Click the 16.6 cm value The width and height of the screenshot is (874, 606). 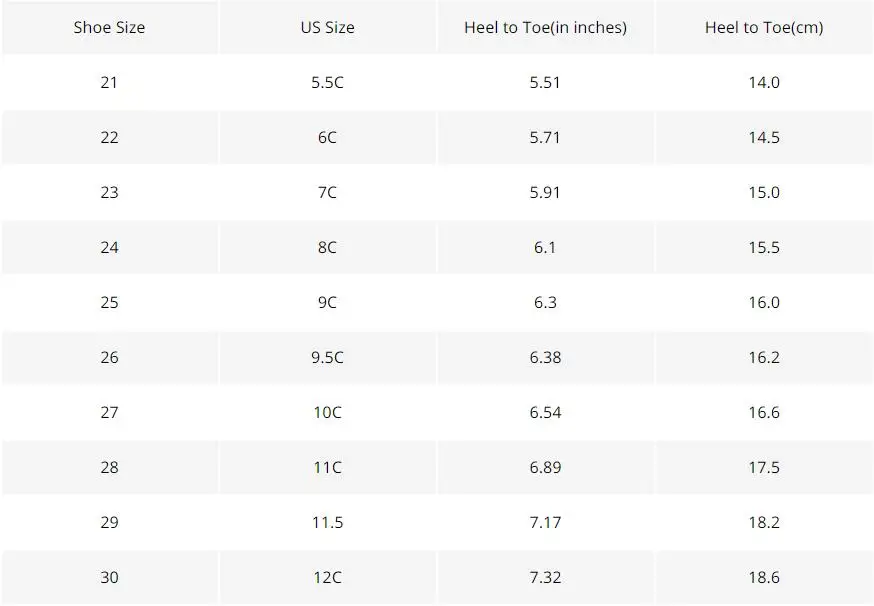point(764,413)
